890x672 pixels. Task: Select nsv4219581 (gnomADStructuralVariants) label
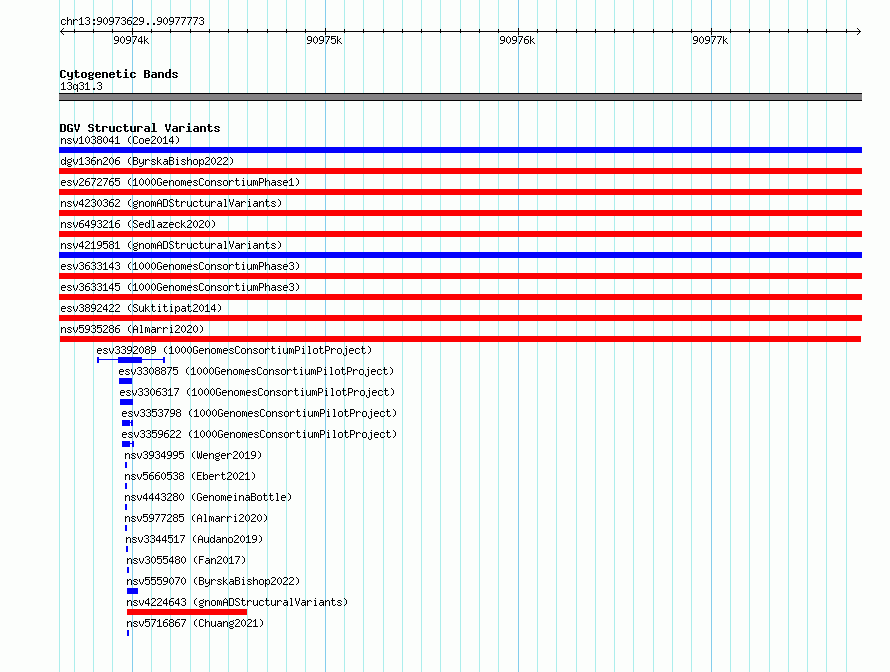171,245
